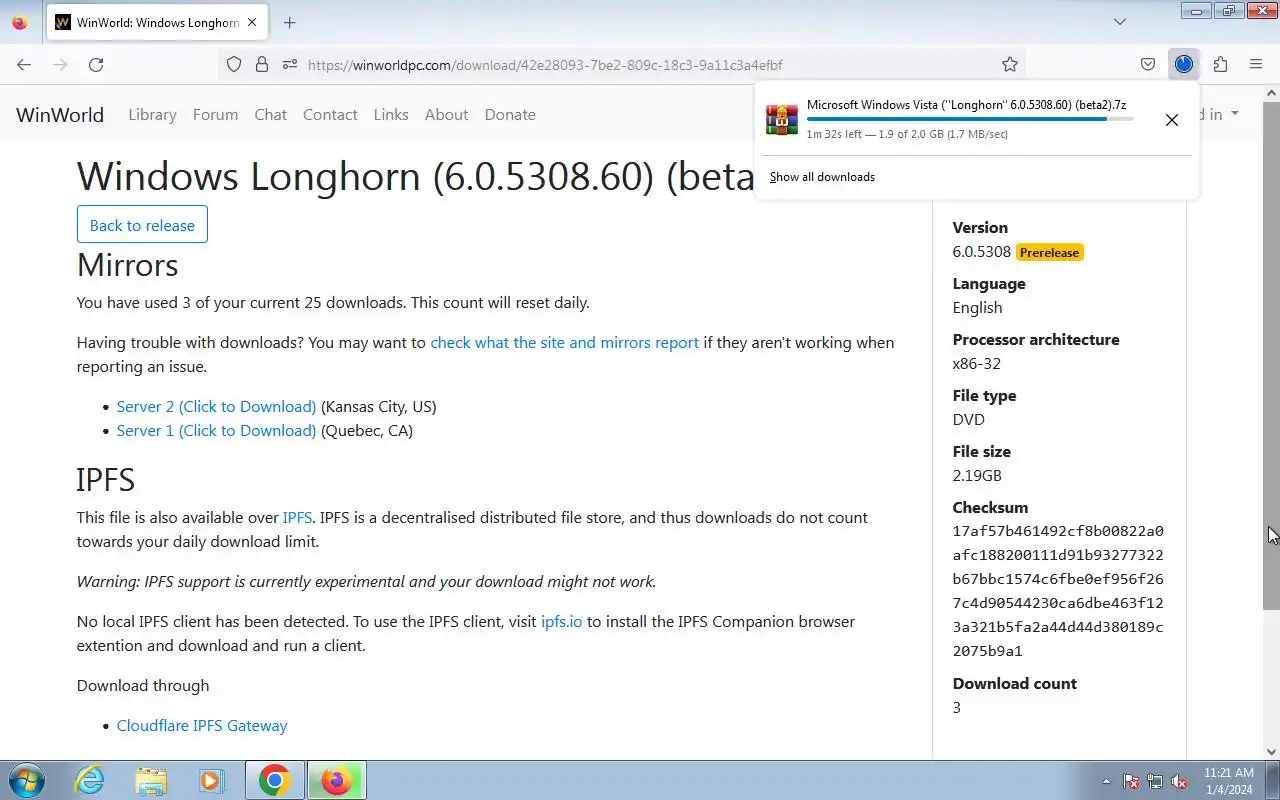This screenshot has width=1280, height=800.
Task: Click the download progress bar
Action: point(970,120)
